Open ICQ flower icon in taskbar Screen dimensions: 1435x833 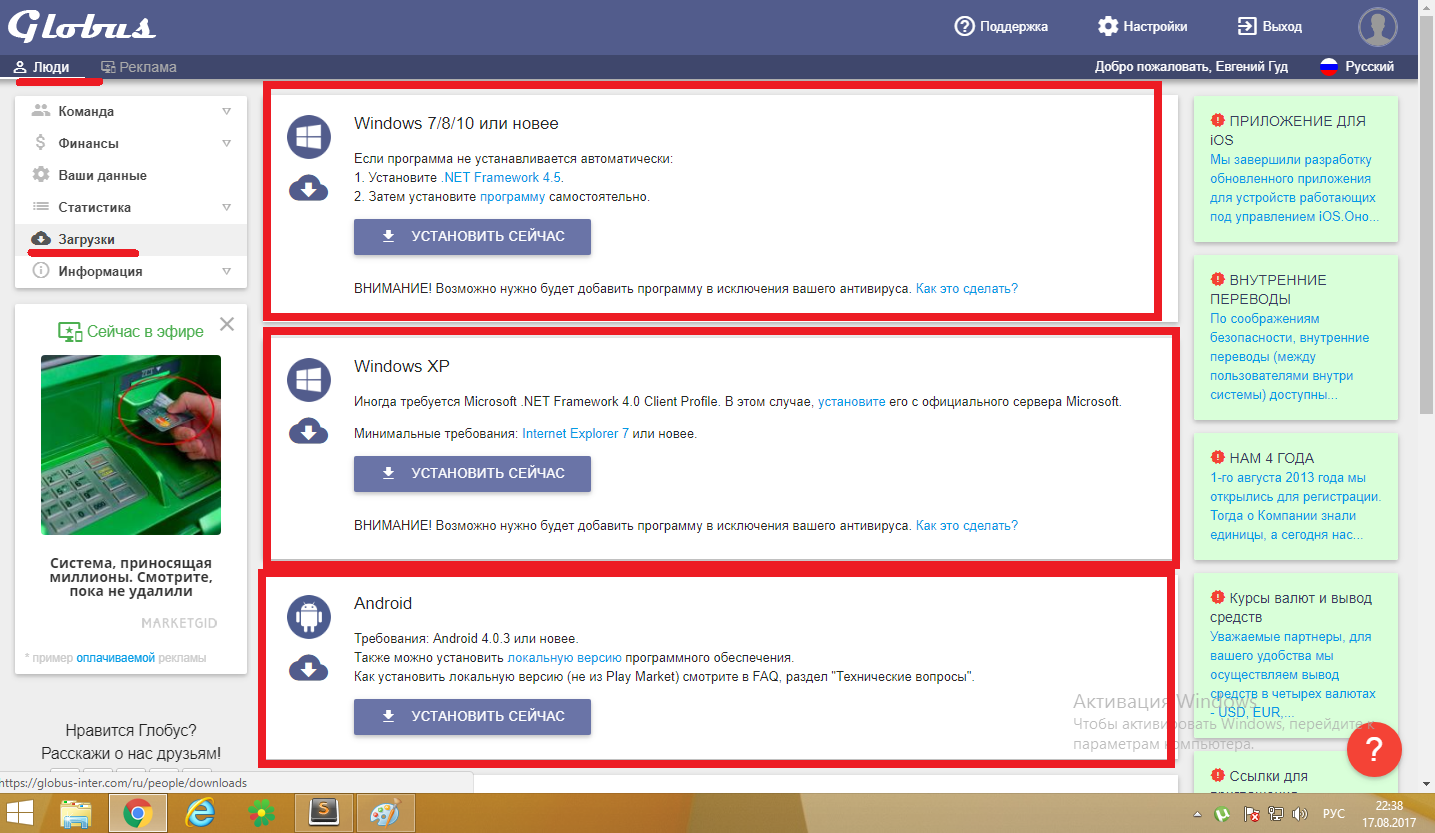click(x=262, y=814)
